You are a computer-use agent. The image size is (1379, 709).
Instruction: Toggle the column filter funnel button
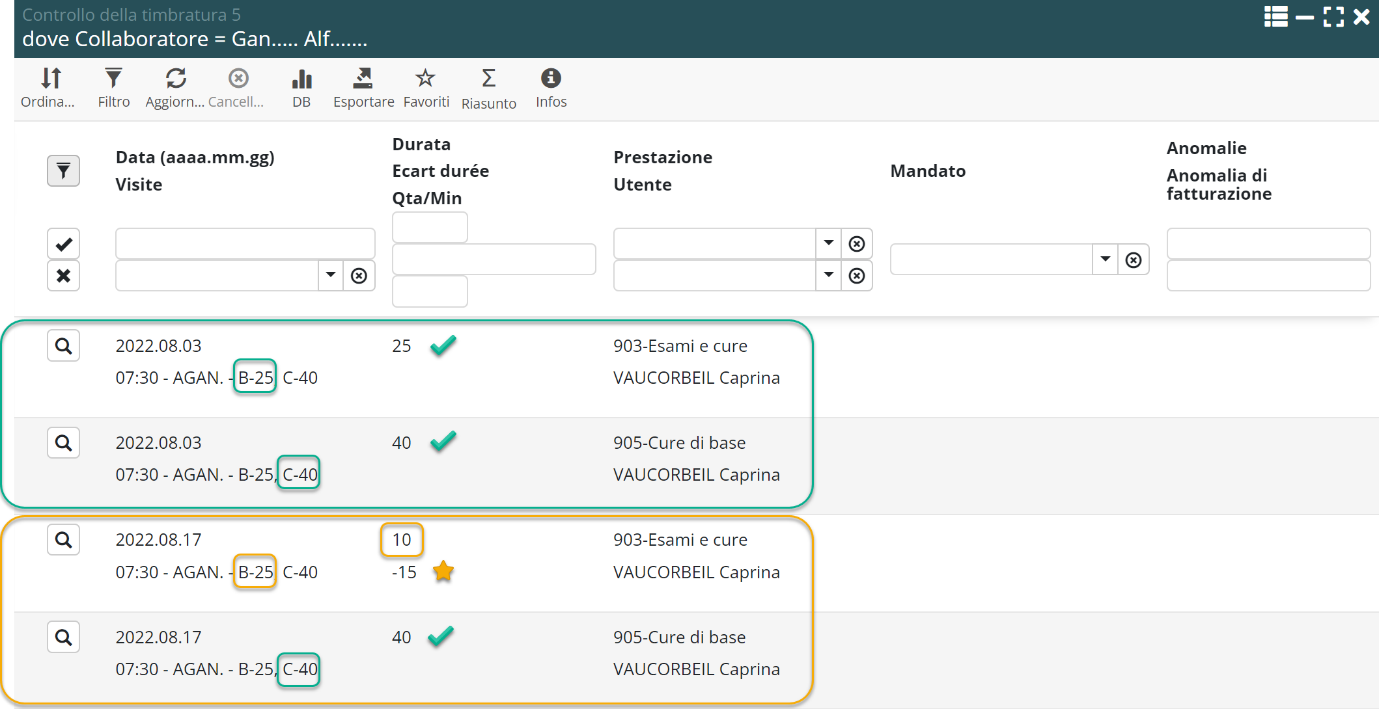[x=63, y=171]
